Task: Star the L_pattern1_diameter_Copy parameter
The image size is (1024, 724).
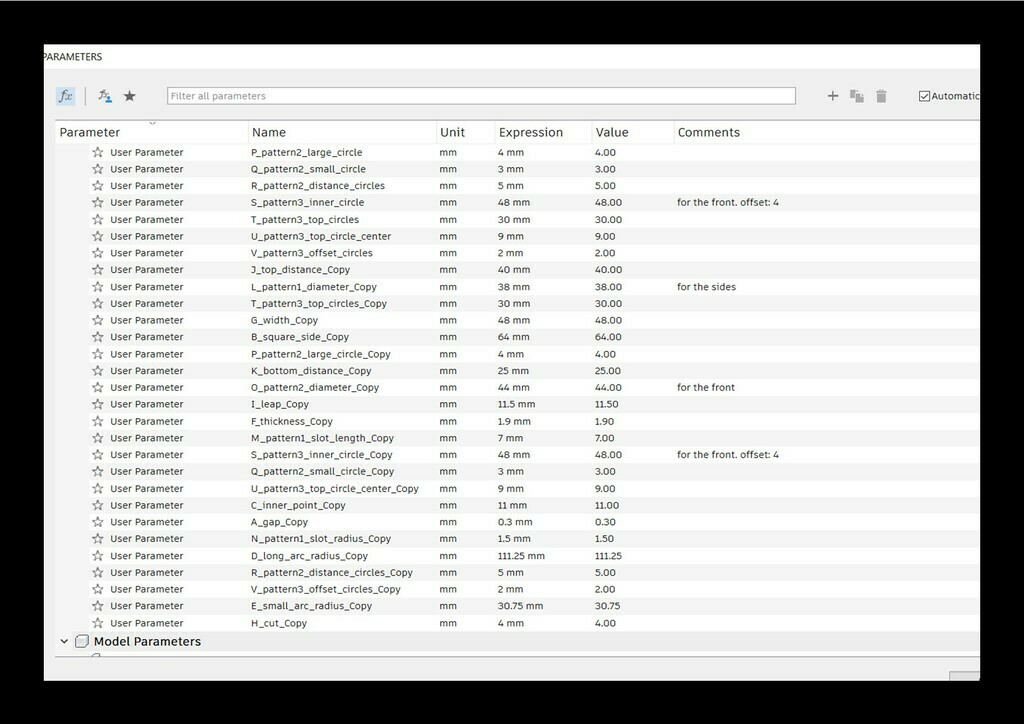Action: click(98, 287)
